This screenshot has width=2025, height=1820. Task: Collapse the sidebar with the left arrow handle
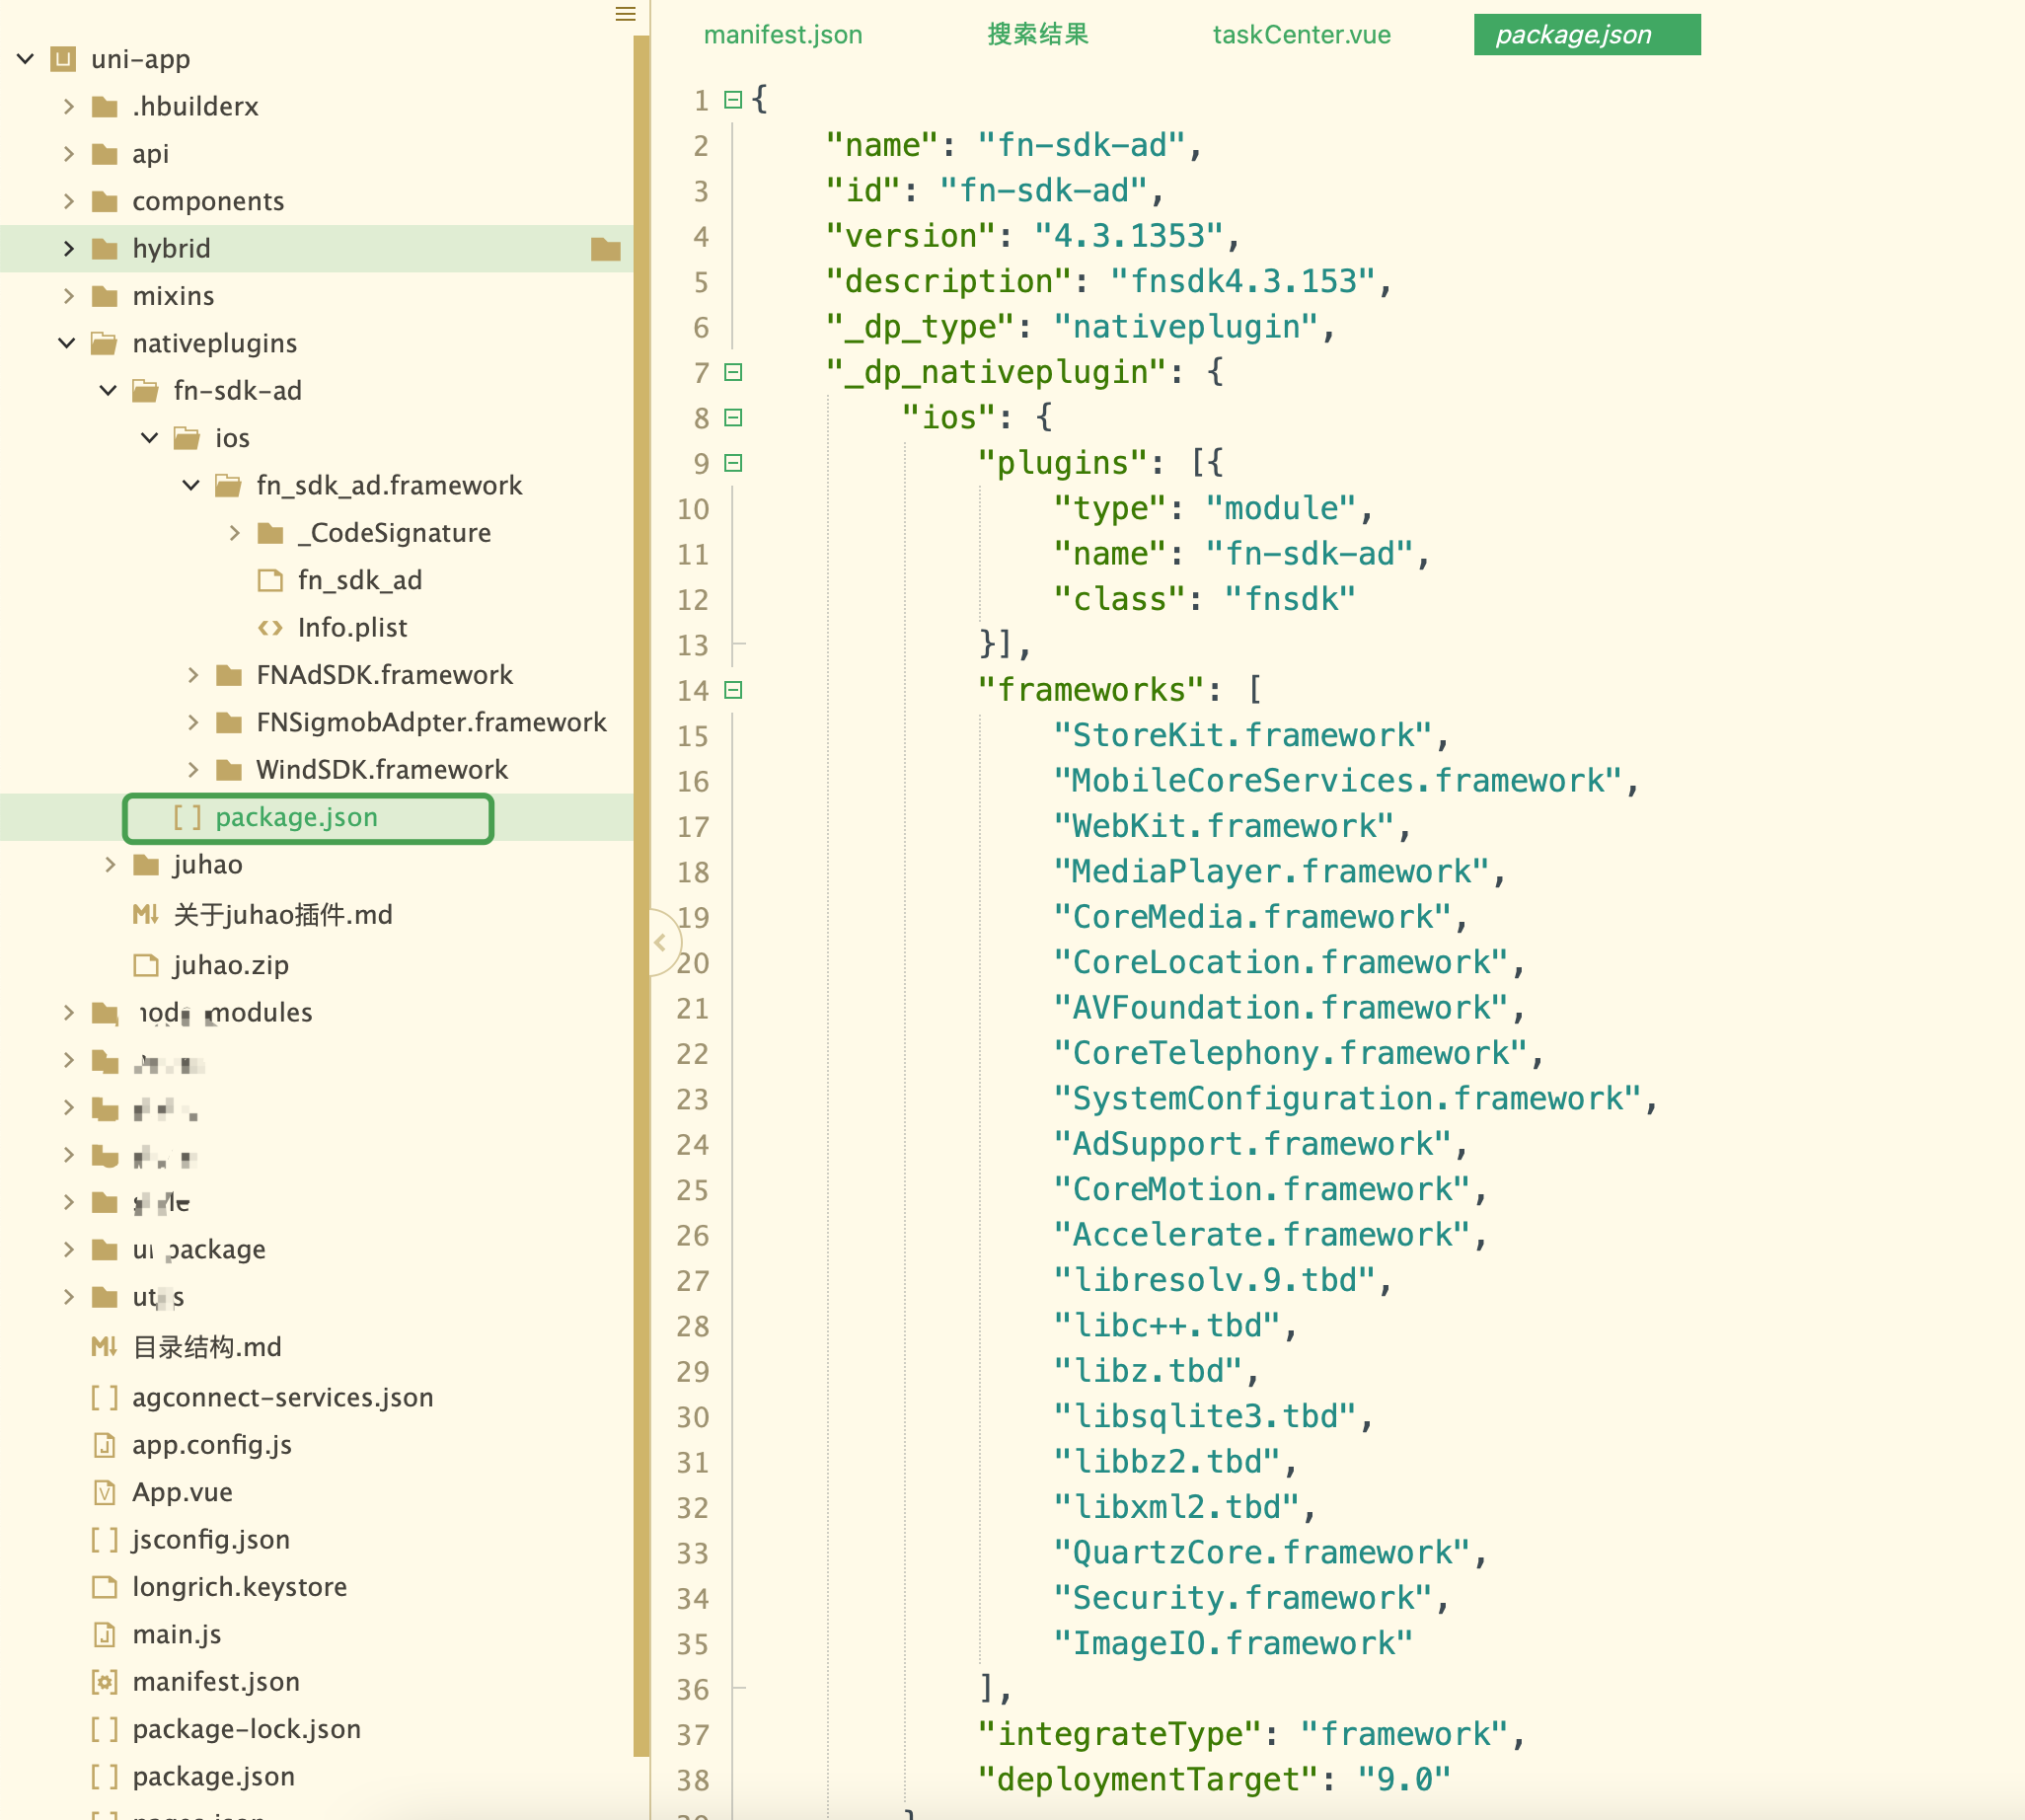(x=661, y=942)
